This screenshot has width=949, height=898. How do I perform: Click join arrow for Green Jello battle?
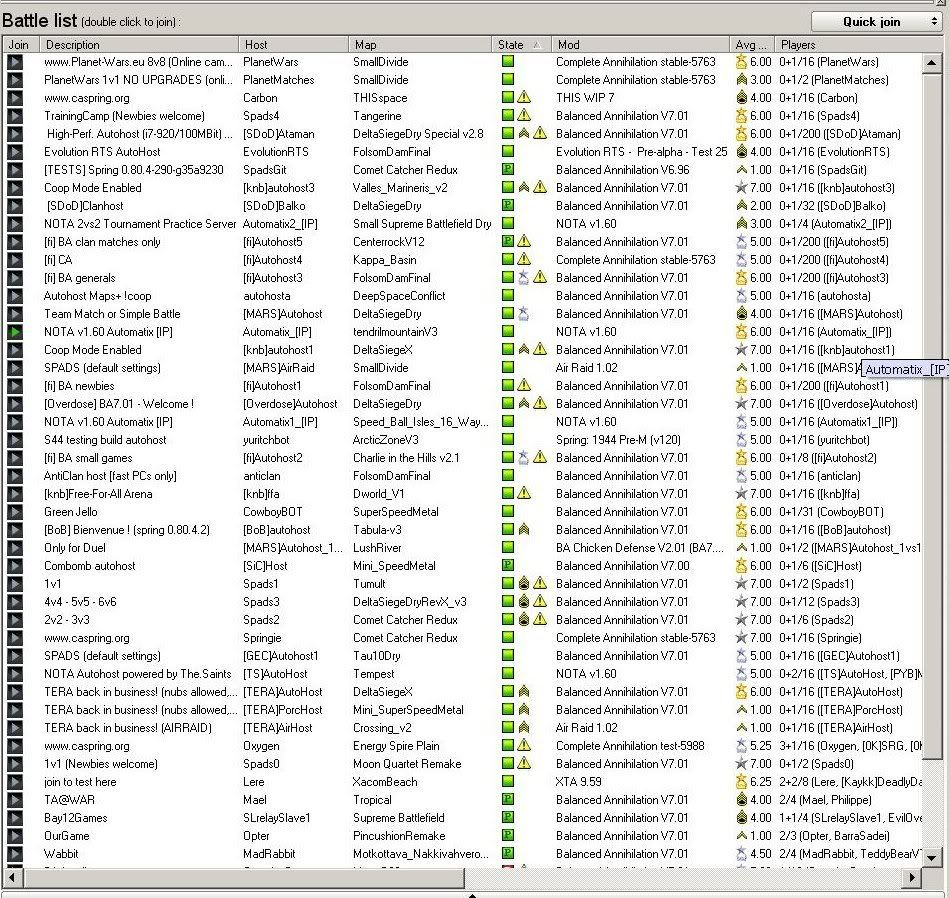(x=15, y=512)
